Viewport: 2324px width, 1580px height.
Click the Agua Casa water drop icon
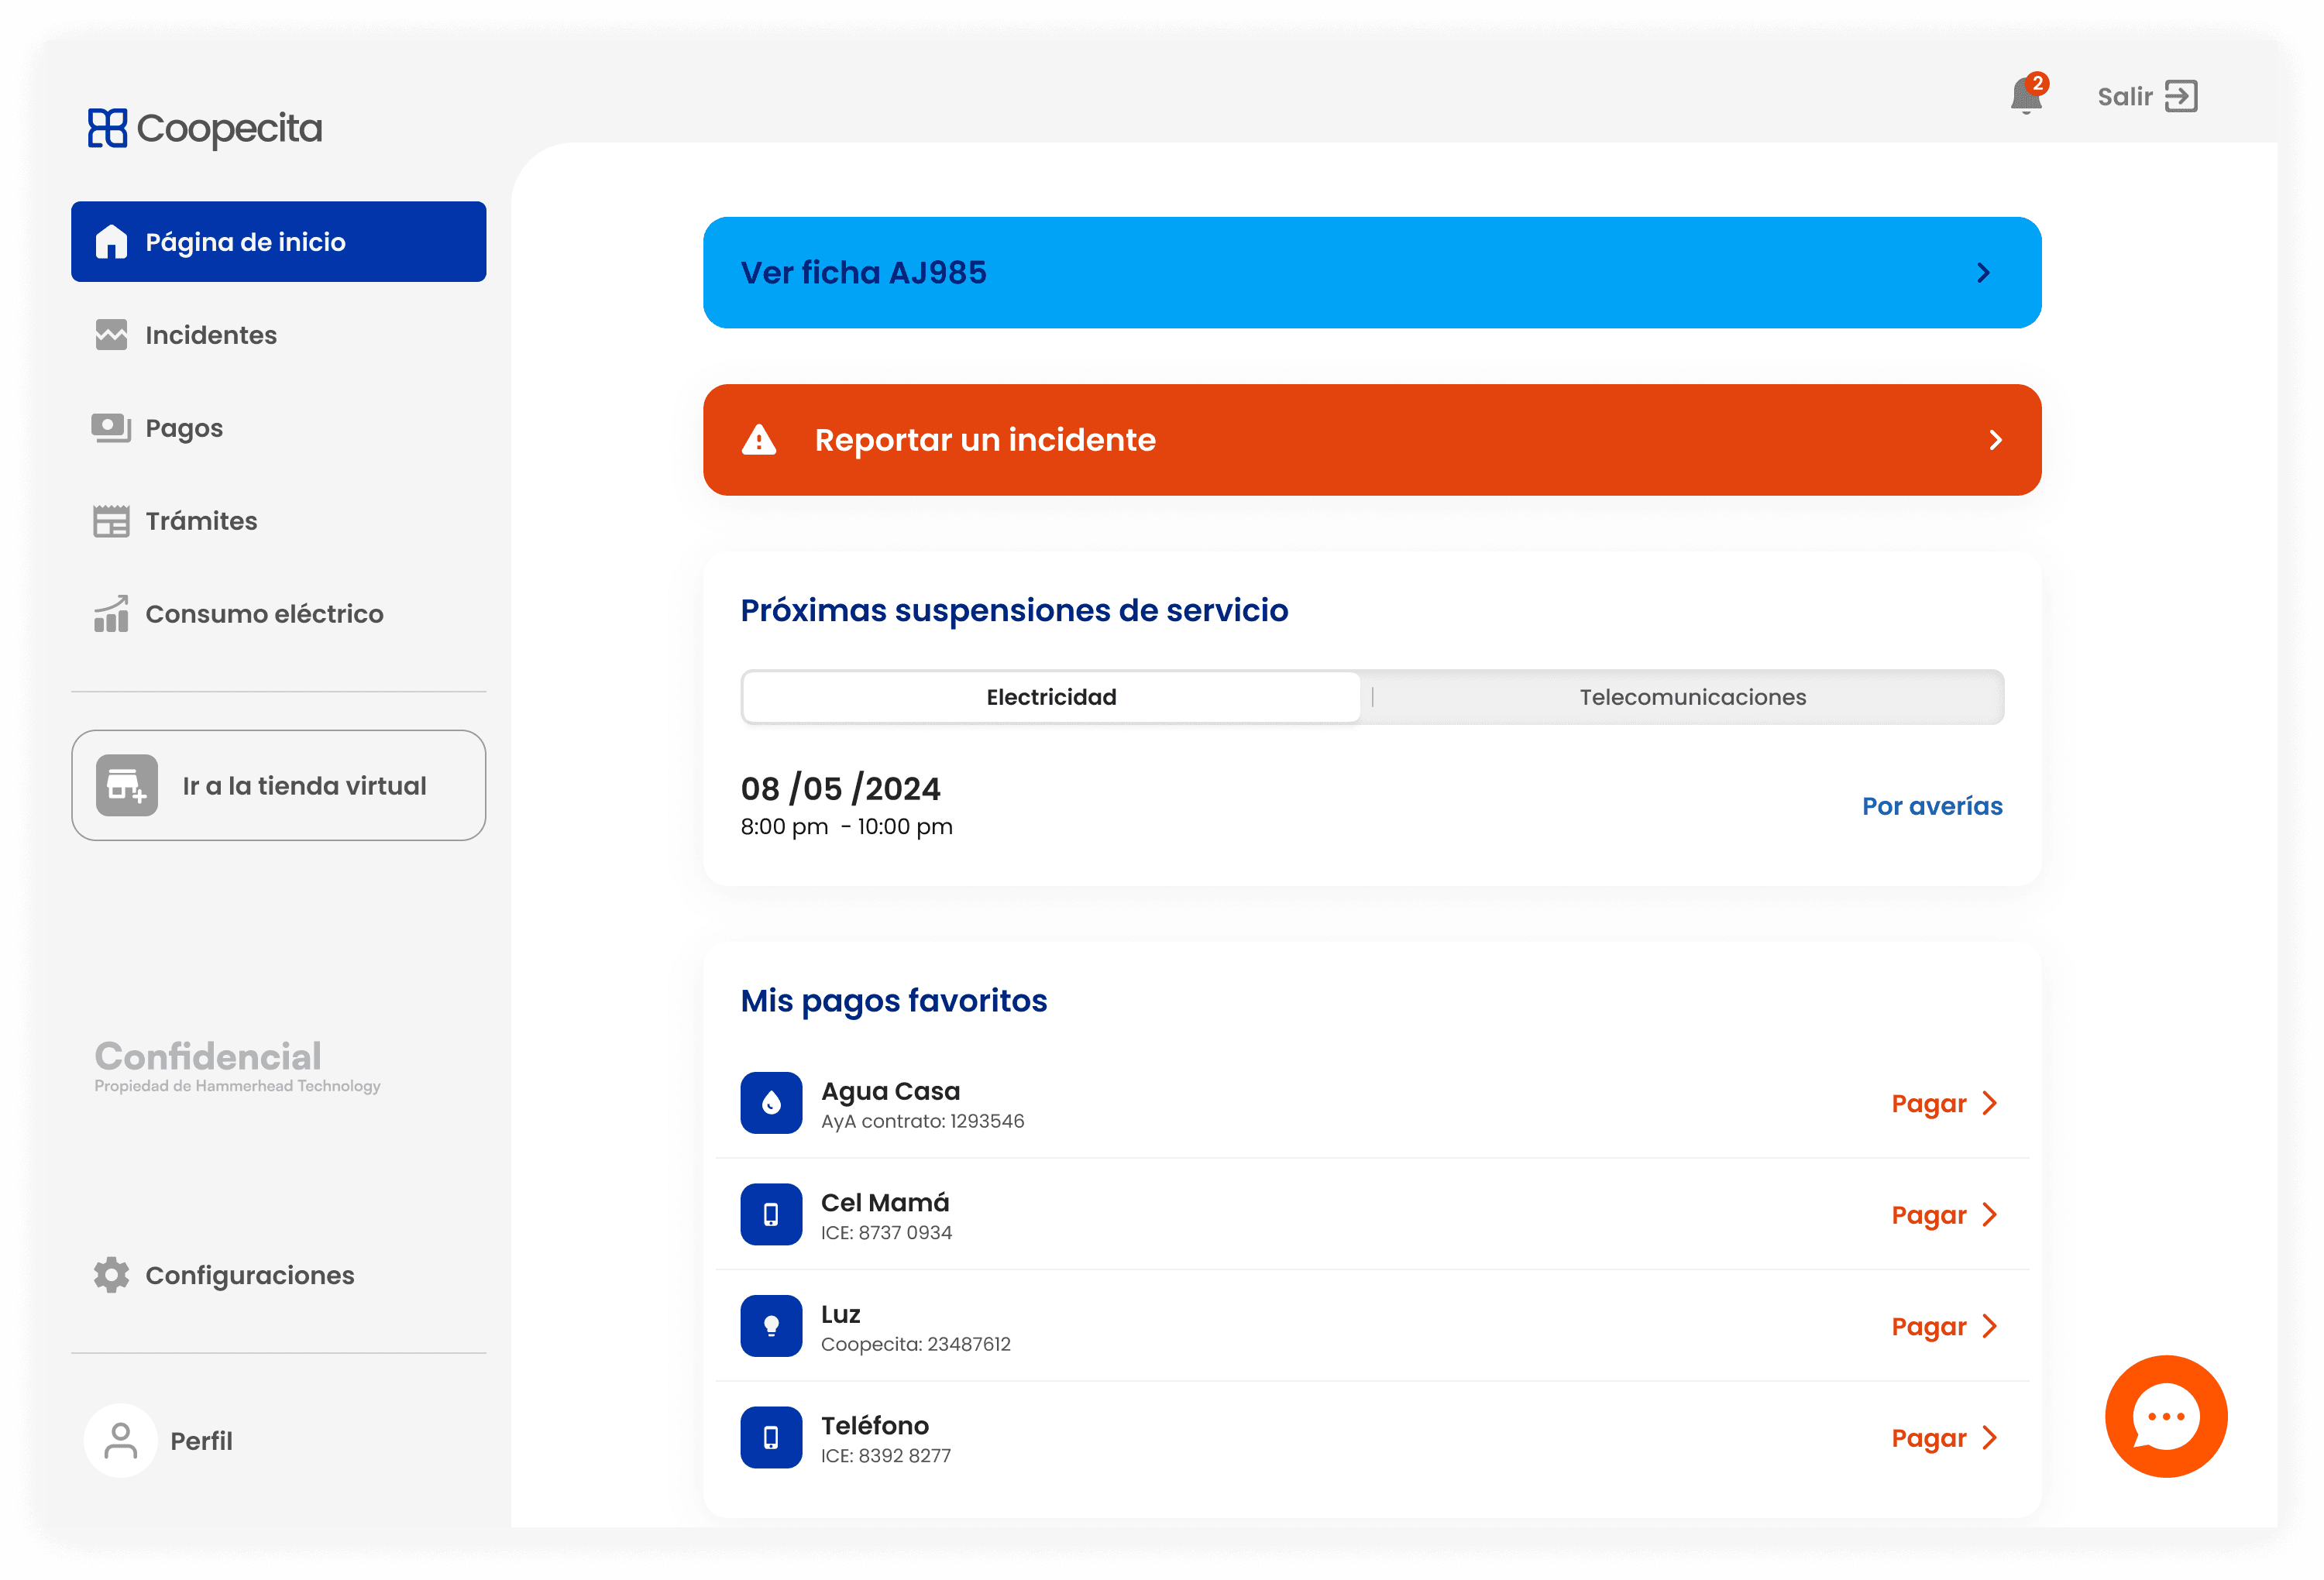pyautogui.click(x=771, y=1103)
